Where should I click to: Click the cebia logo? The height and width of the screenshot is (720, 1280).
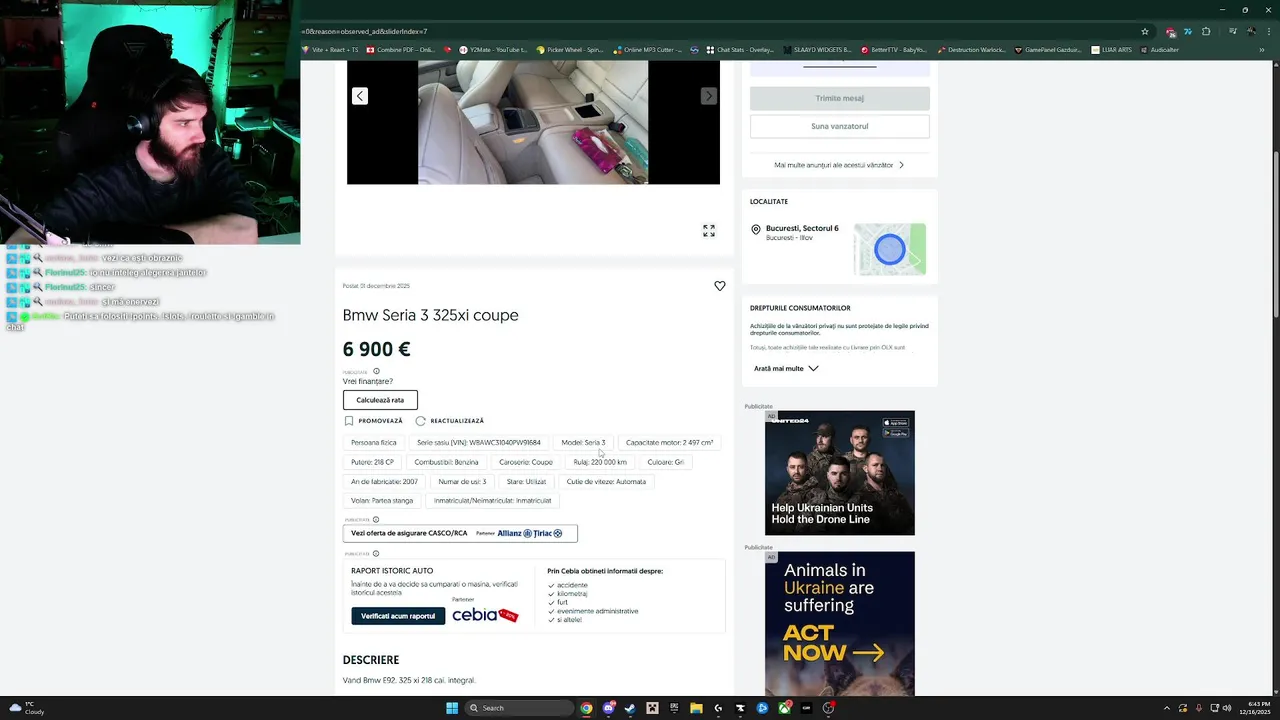(x=485, y=615)
